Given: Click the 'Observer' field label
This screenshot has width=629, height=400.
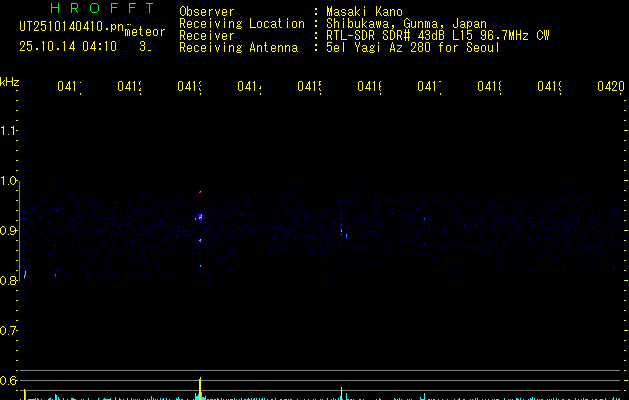Looking at the screenshot, I should click(207, 11).
